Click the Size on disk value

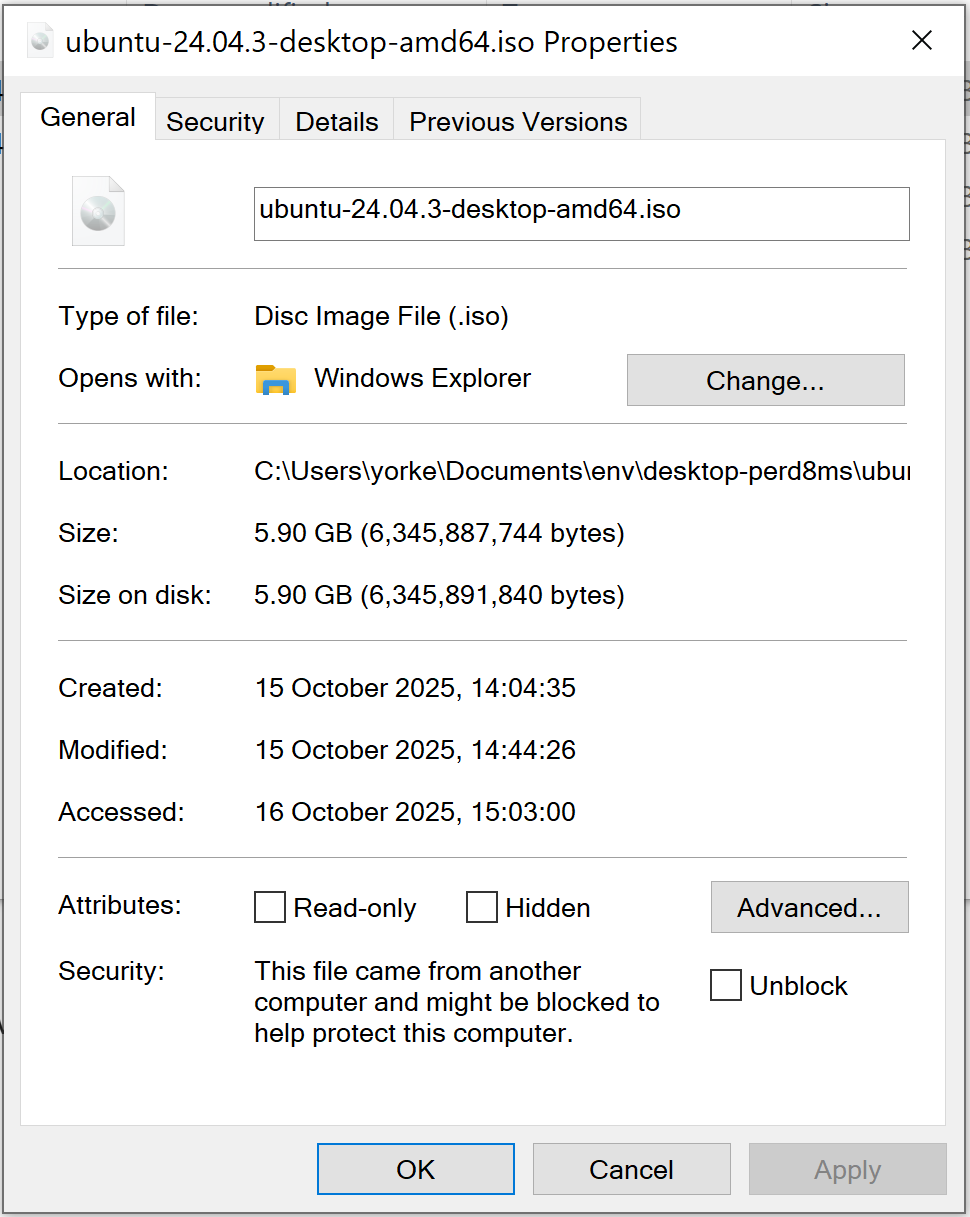point(439,596)
